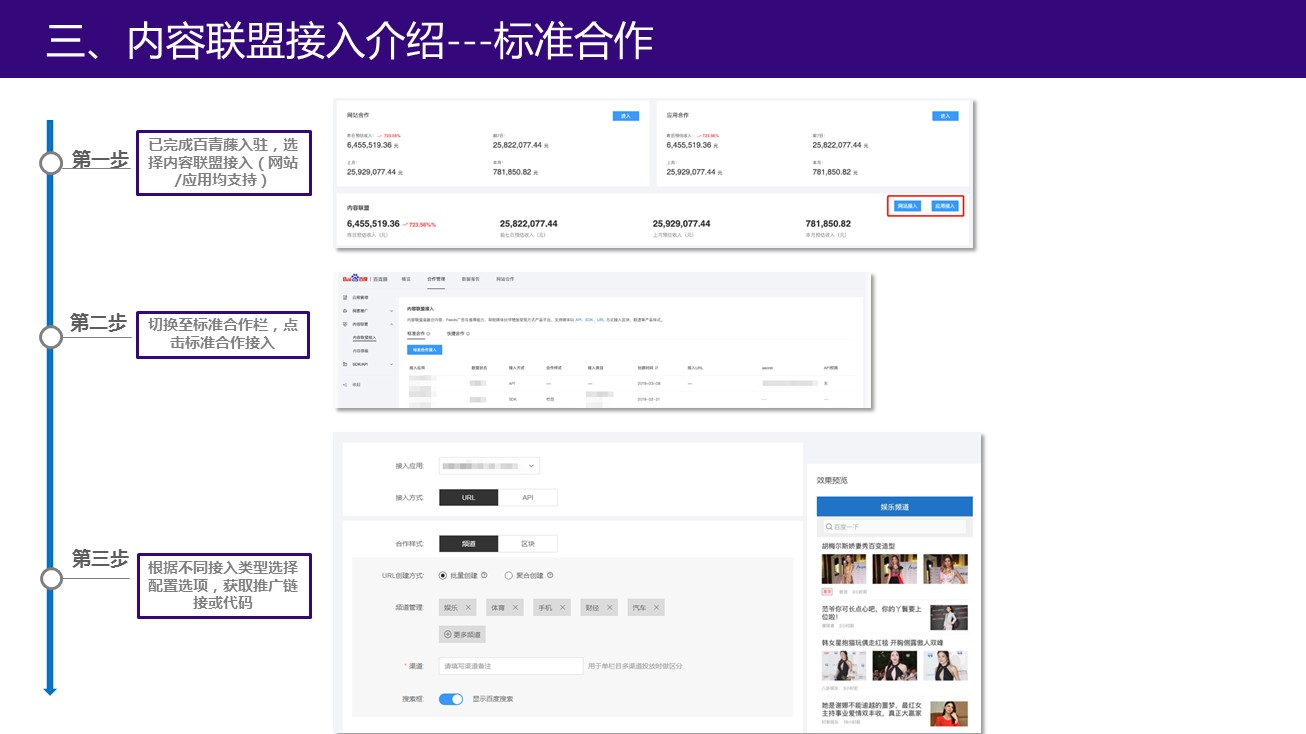Open 网站合作 top navigation tab
Image resolution: width=1306 pixels, height=734 pixels.
pyautogui.click(x=505, y=278)
